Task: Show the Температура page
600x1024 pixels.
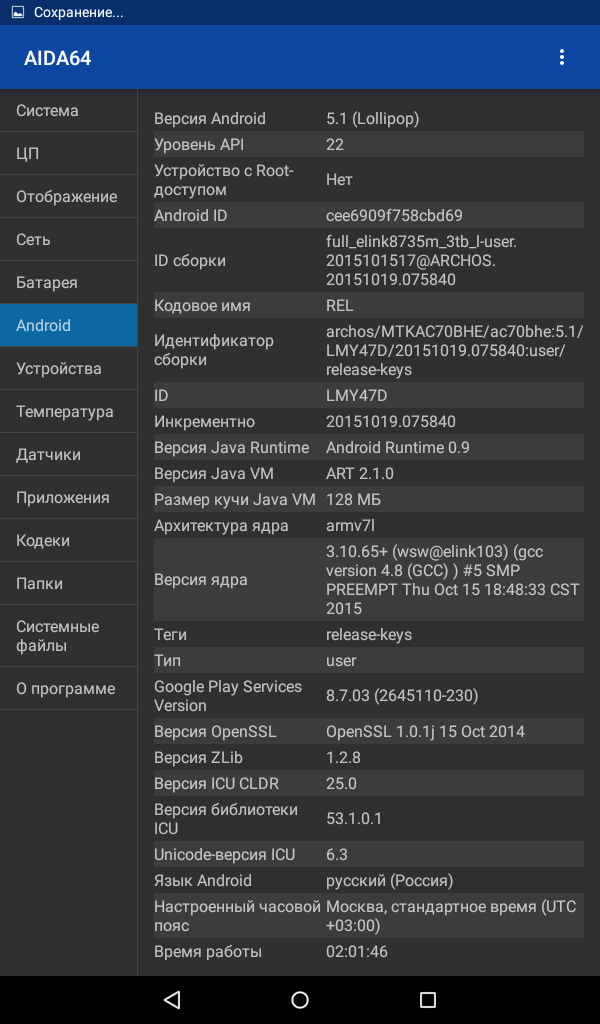Action: [x=69, y=411]
